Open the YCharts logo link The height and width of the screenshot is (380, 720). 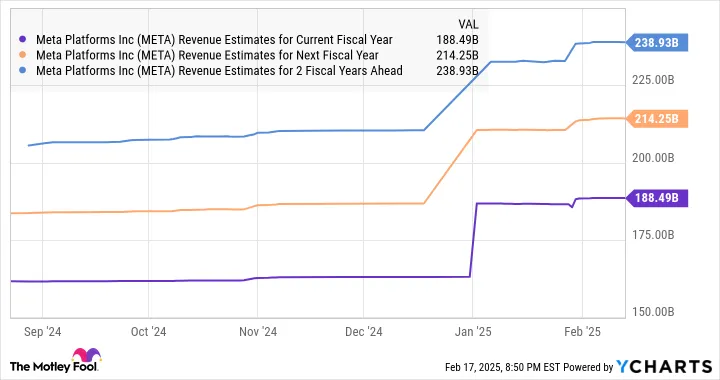(664, 366)
